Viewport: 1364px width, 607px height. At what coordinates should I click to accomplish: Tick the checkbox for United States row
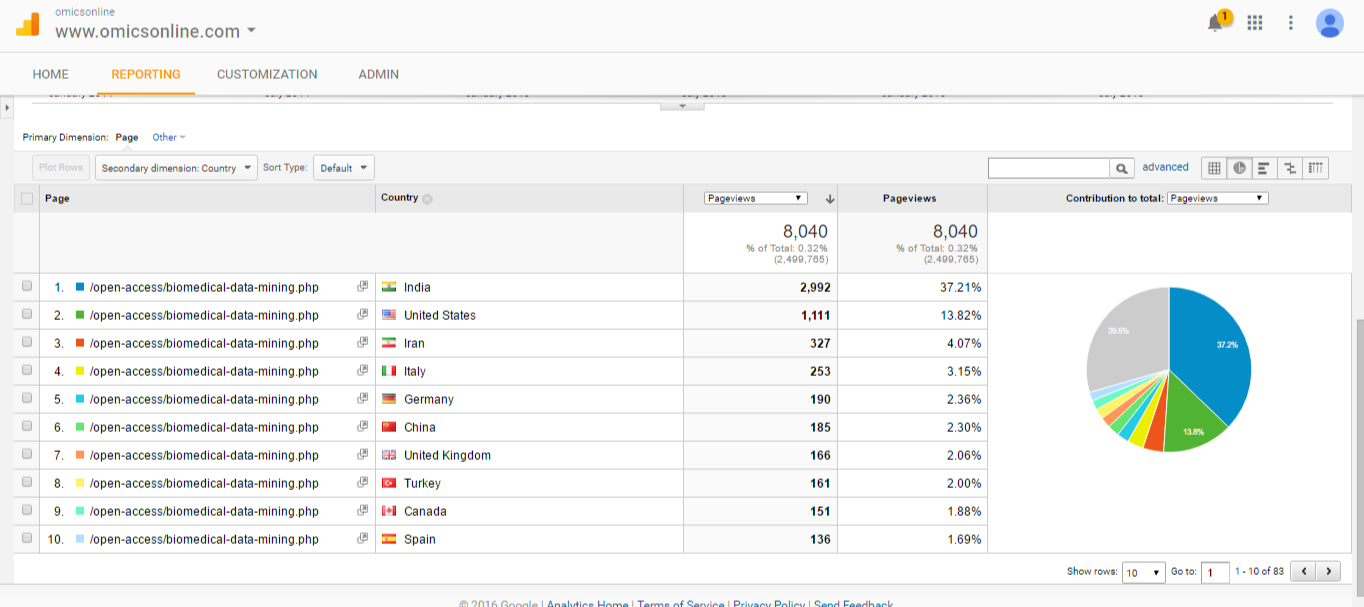point(27,314)
